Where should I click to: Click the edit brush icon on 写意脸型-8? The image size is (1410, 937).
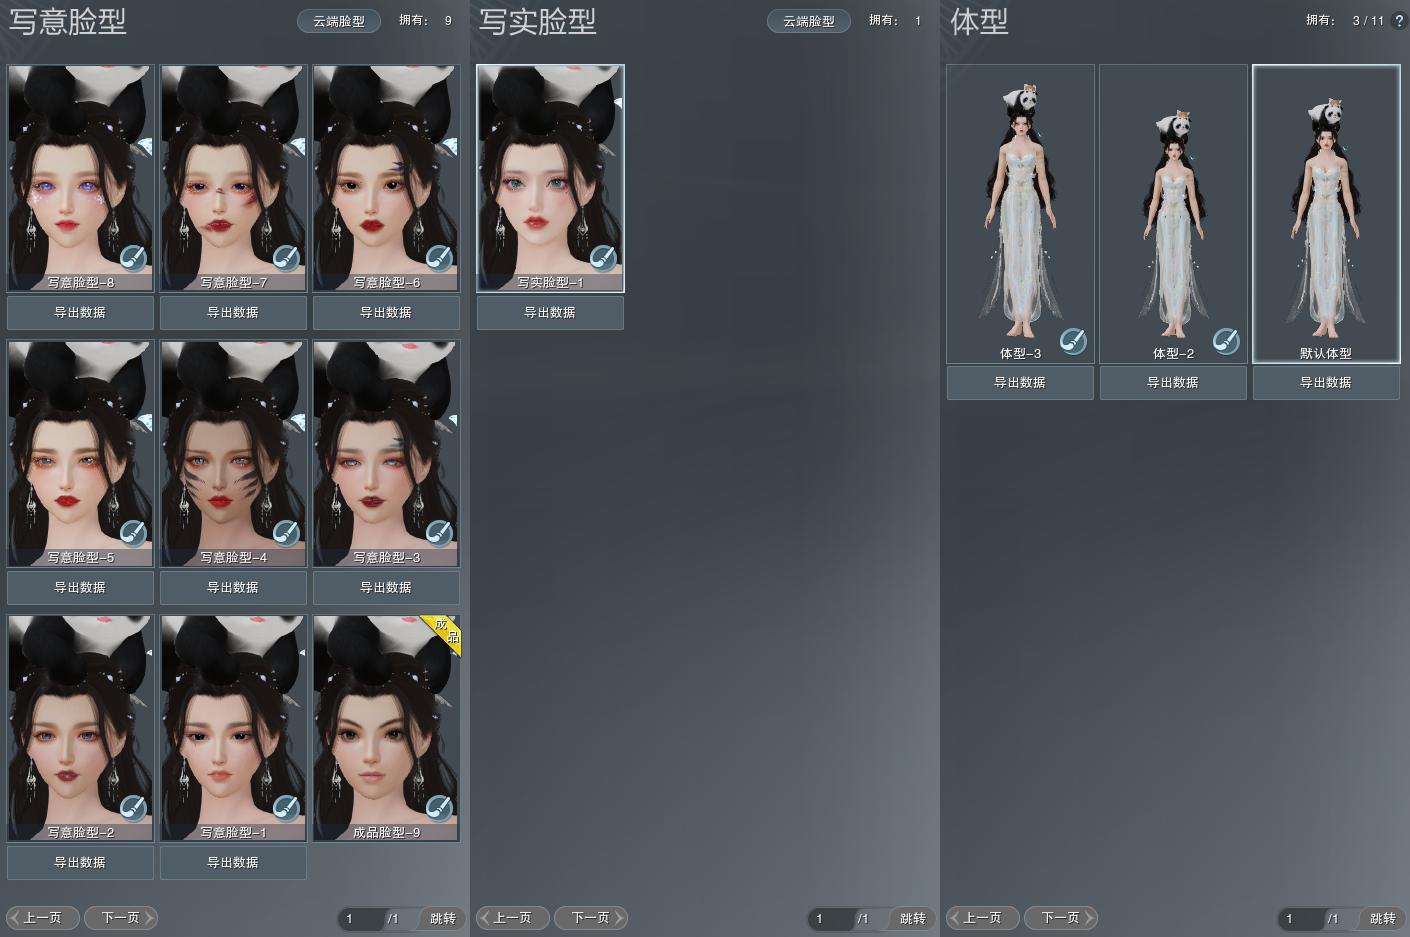point(133,258)
